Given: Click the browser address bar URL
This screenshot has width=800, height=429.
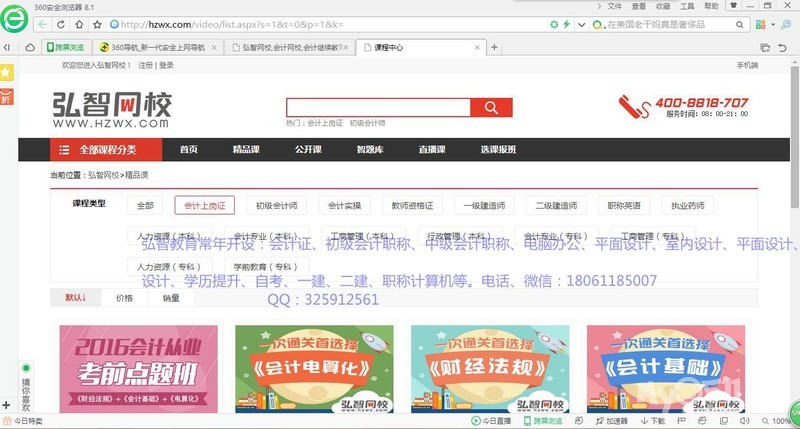Looking at the screenshot, I should (x=232, y=24).
